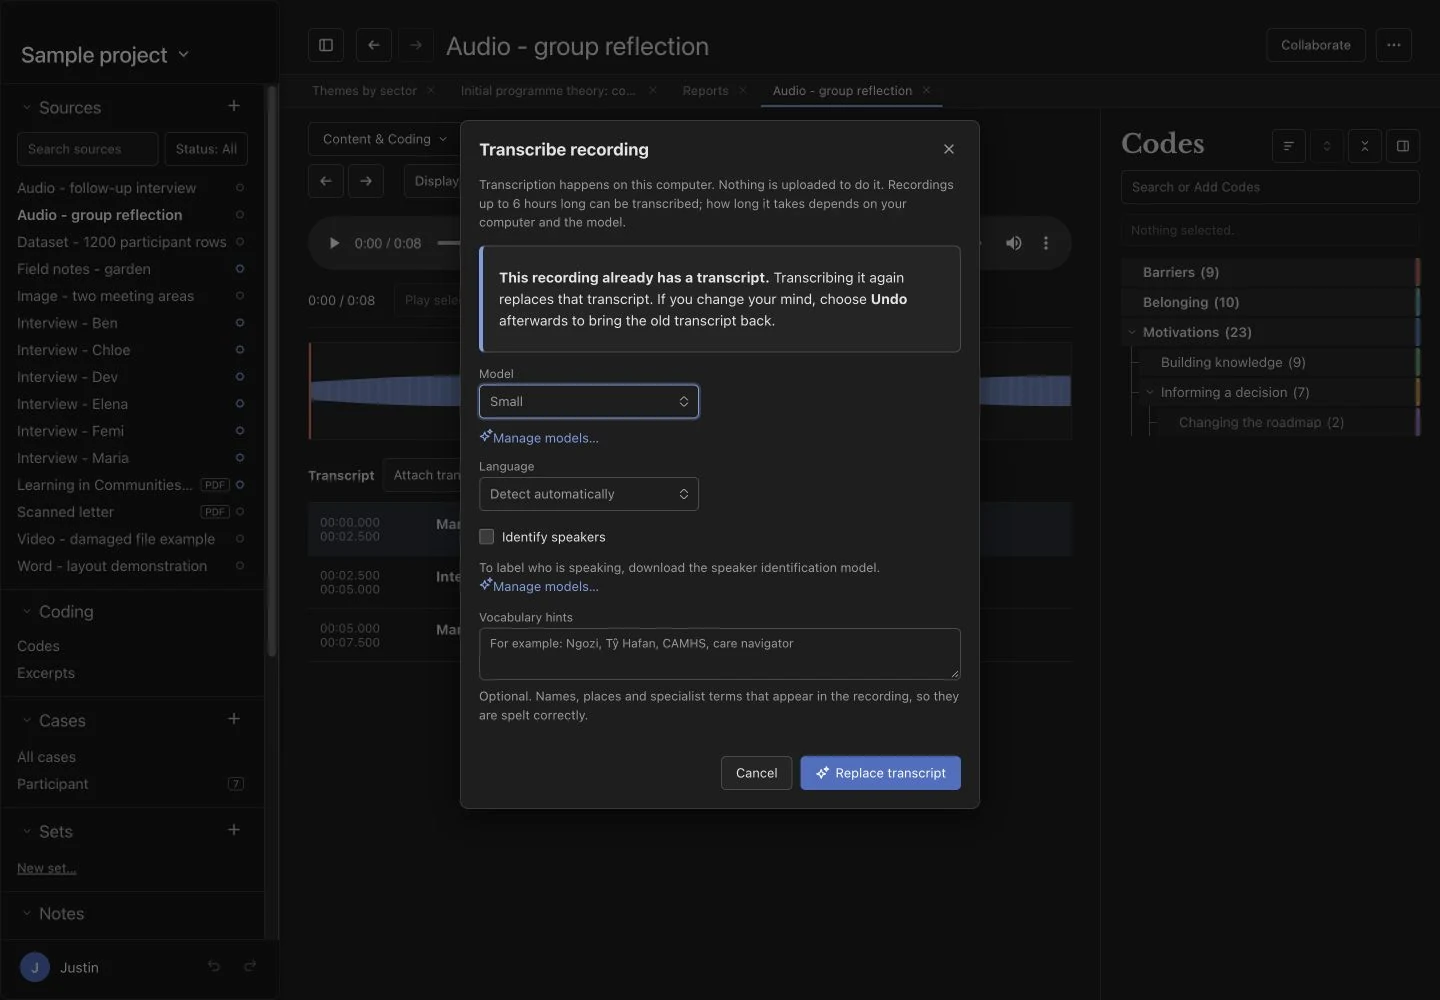This screenshot has height=1000, width=1440.
Task: Select the Audio - group reflection tab
Action: (842, 90)
